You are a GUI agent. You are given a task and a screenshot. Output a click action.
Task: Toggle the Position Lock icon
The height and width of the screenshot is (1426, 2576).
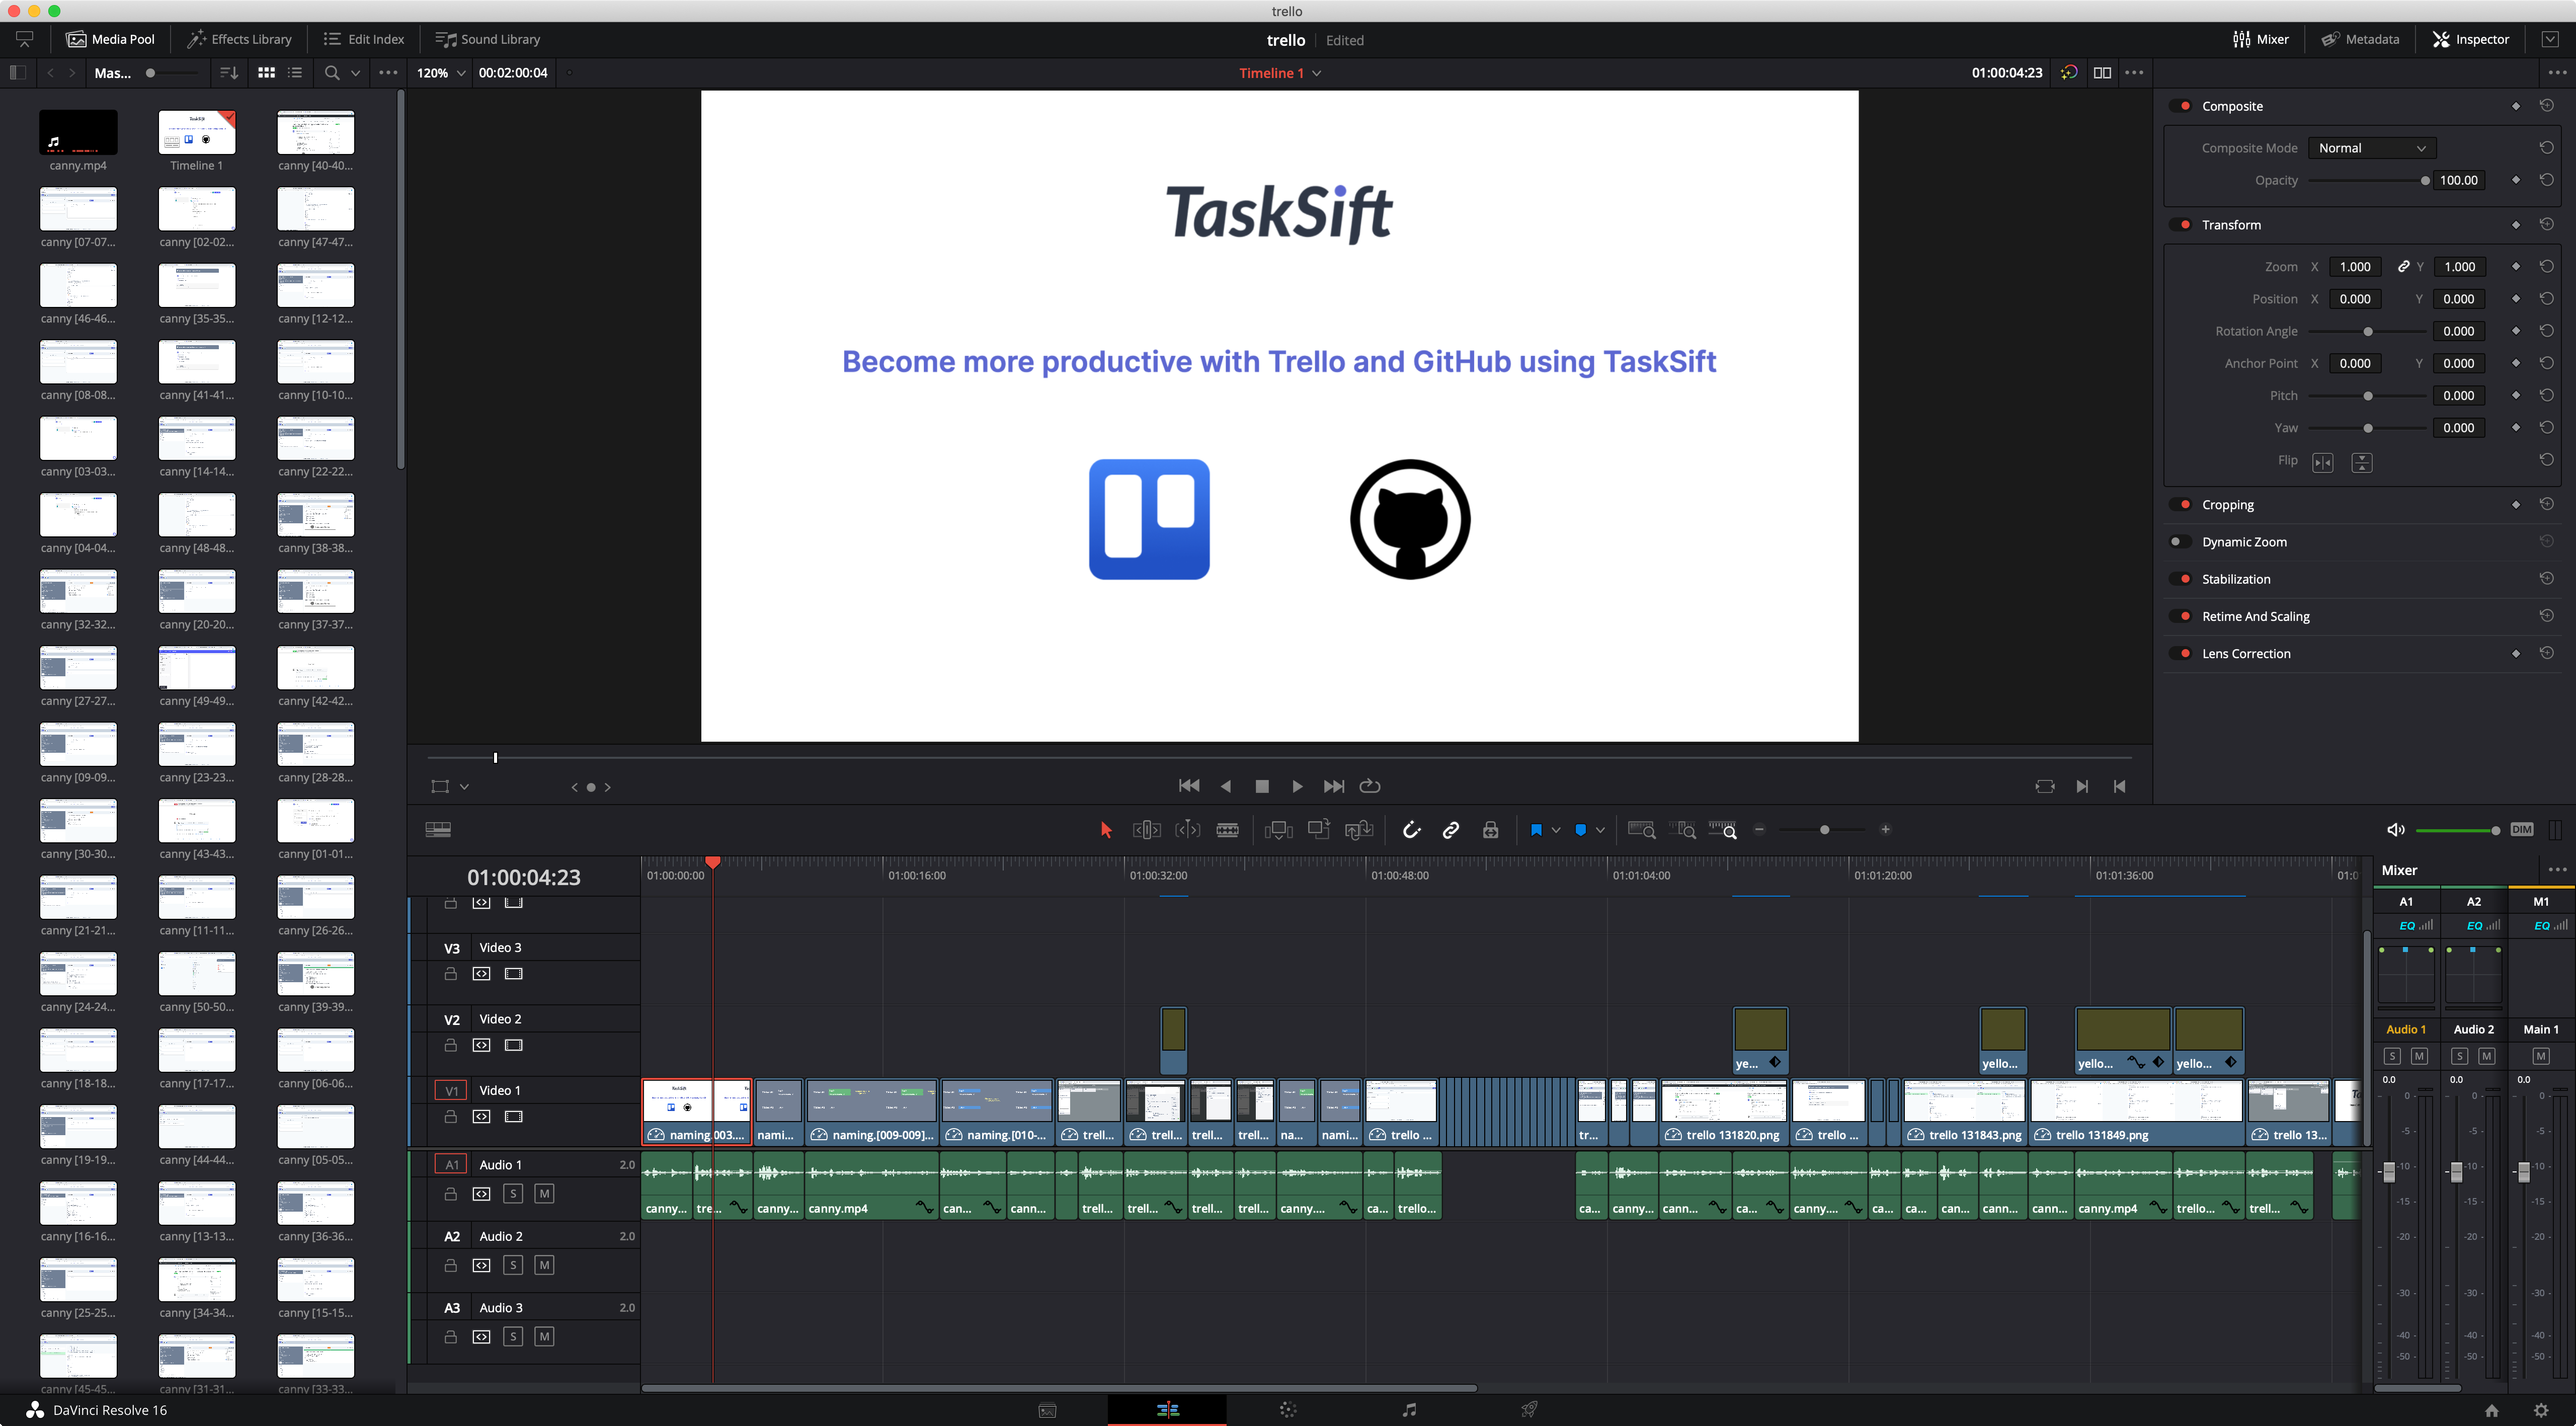[x=1490, y=830]
